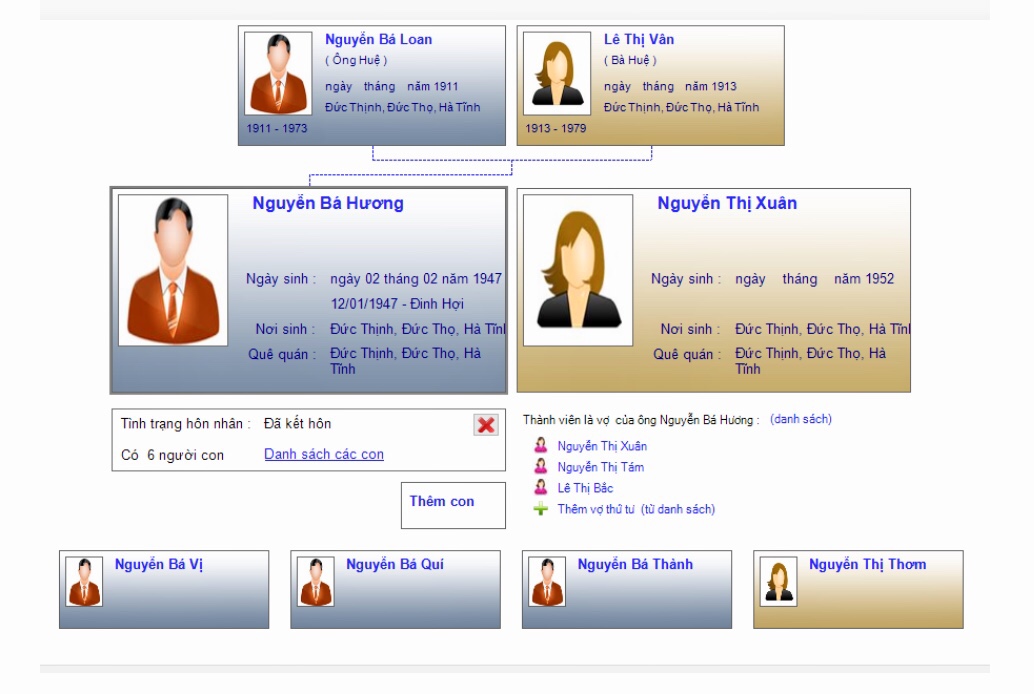The image size is (1034, 694).
Task: Click Nguyễn Thị Thơm's small avatar
Action: pos(779,581)
